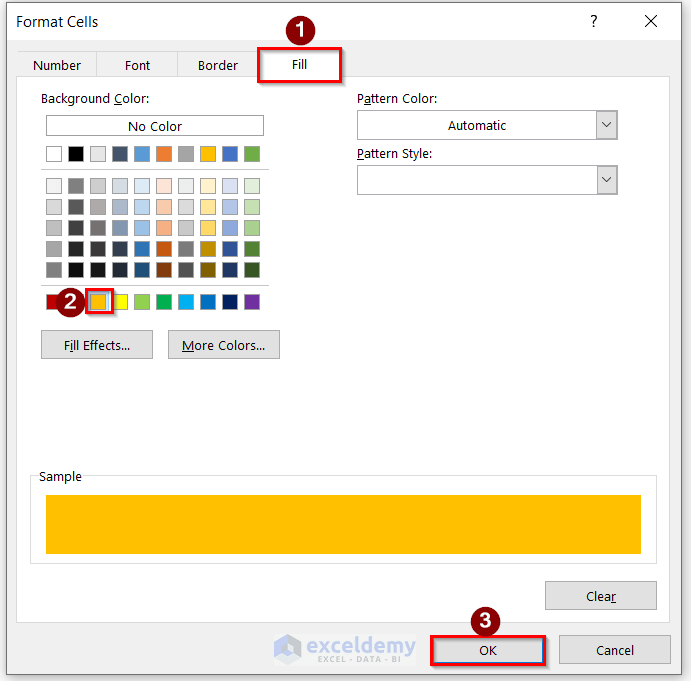Open More Colors dialog

pos(223,345)
